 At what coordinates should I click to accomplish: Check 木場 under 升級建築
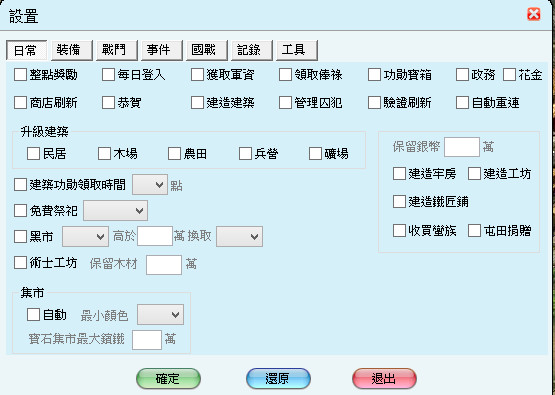[104, 154]
